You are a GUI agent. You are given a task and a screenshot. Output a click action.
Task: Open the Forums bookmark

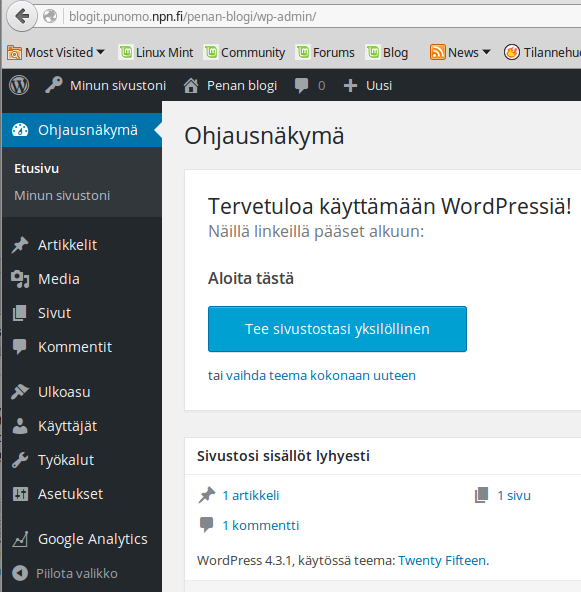click(325, 52)
